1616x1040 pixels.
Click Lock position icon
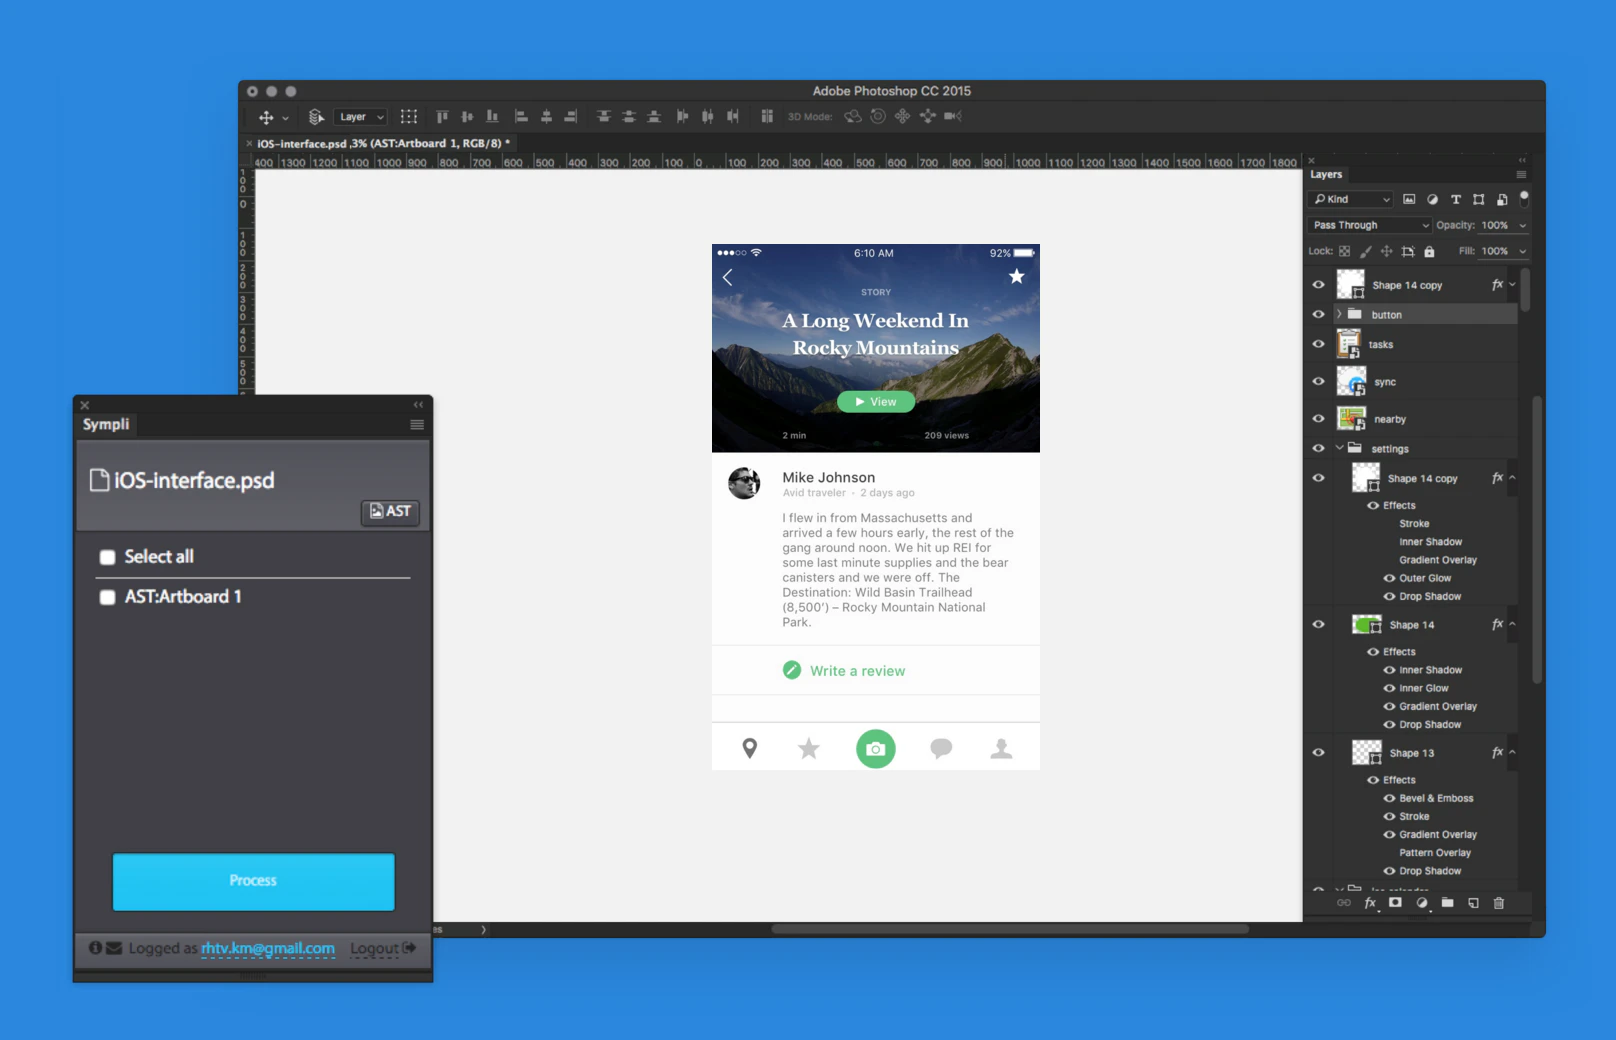[x=1386, y=251]
